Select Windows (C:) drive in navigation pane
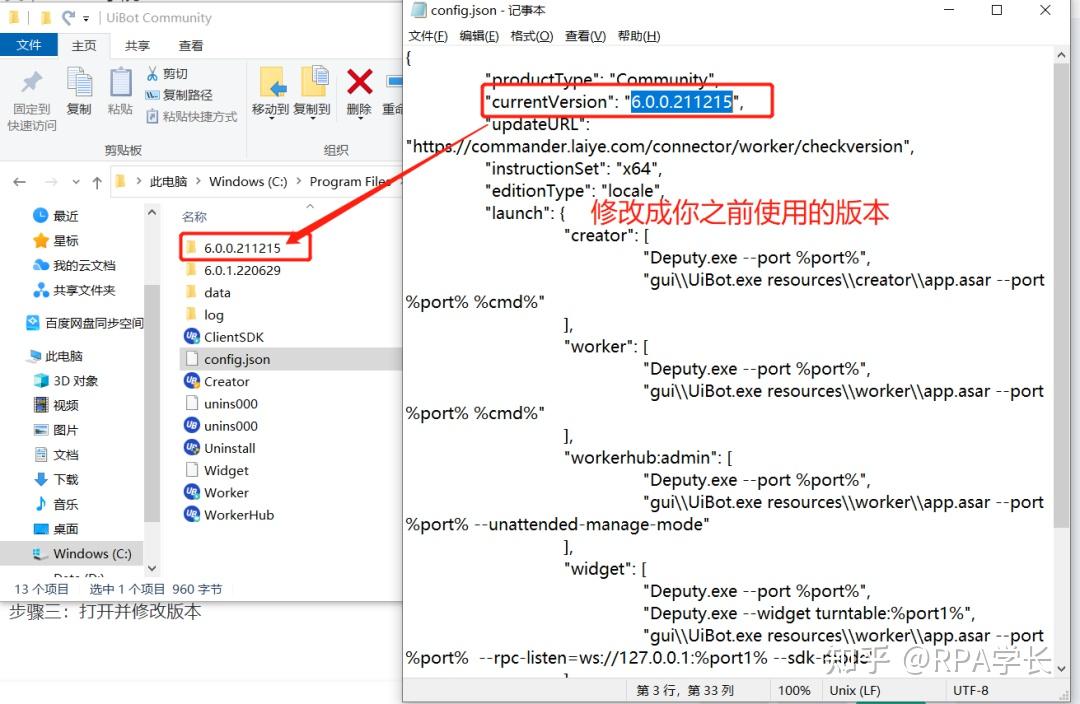 coord(72,553)
